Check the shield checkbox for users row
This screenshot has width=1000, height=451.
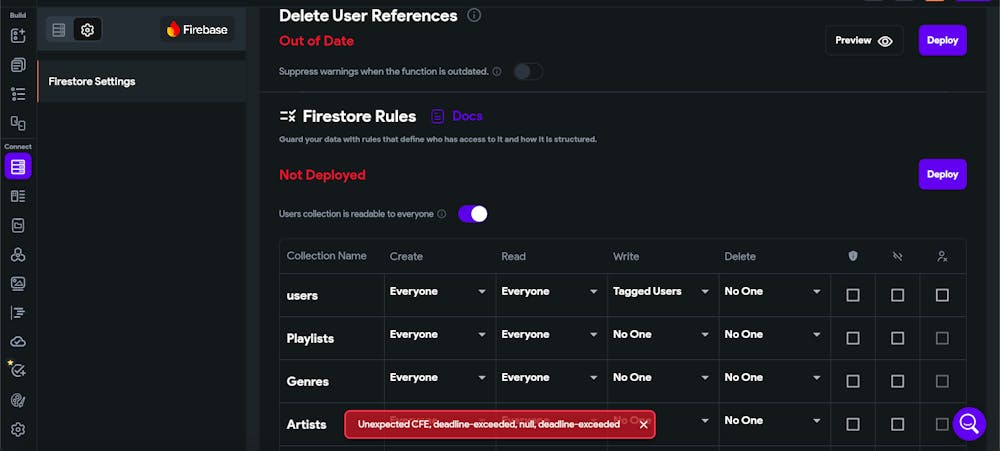point(853,295)
